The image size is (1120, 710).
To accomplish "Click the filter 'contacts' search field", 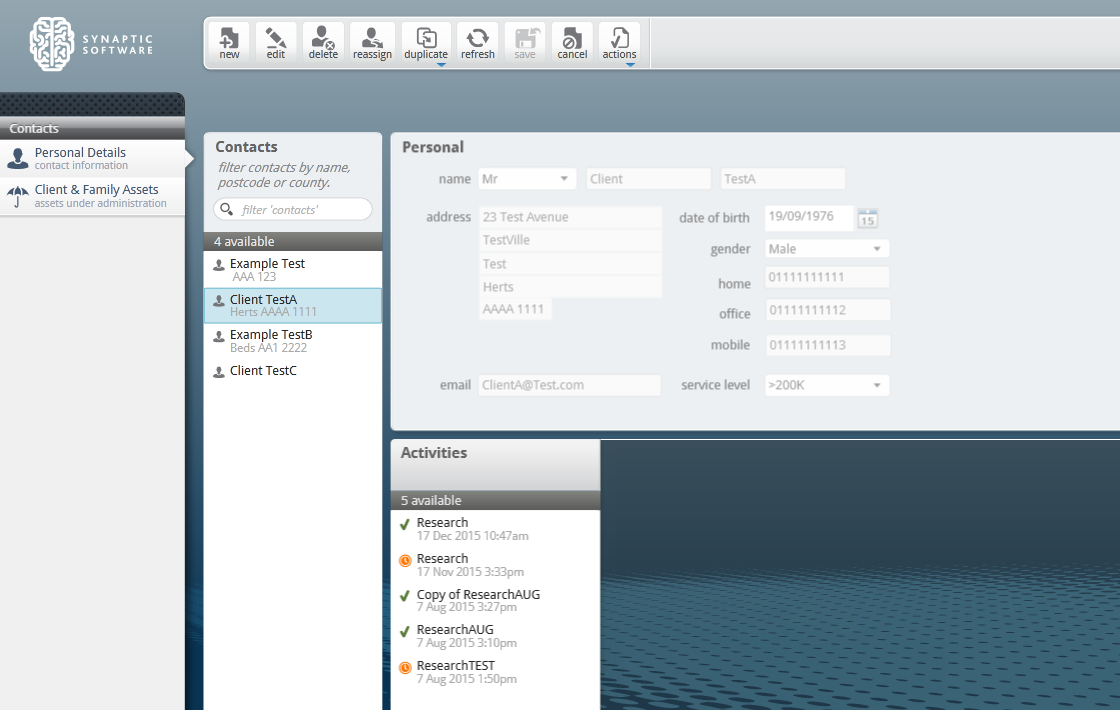I will tap(293, 209).
